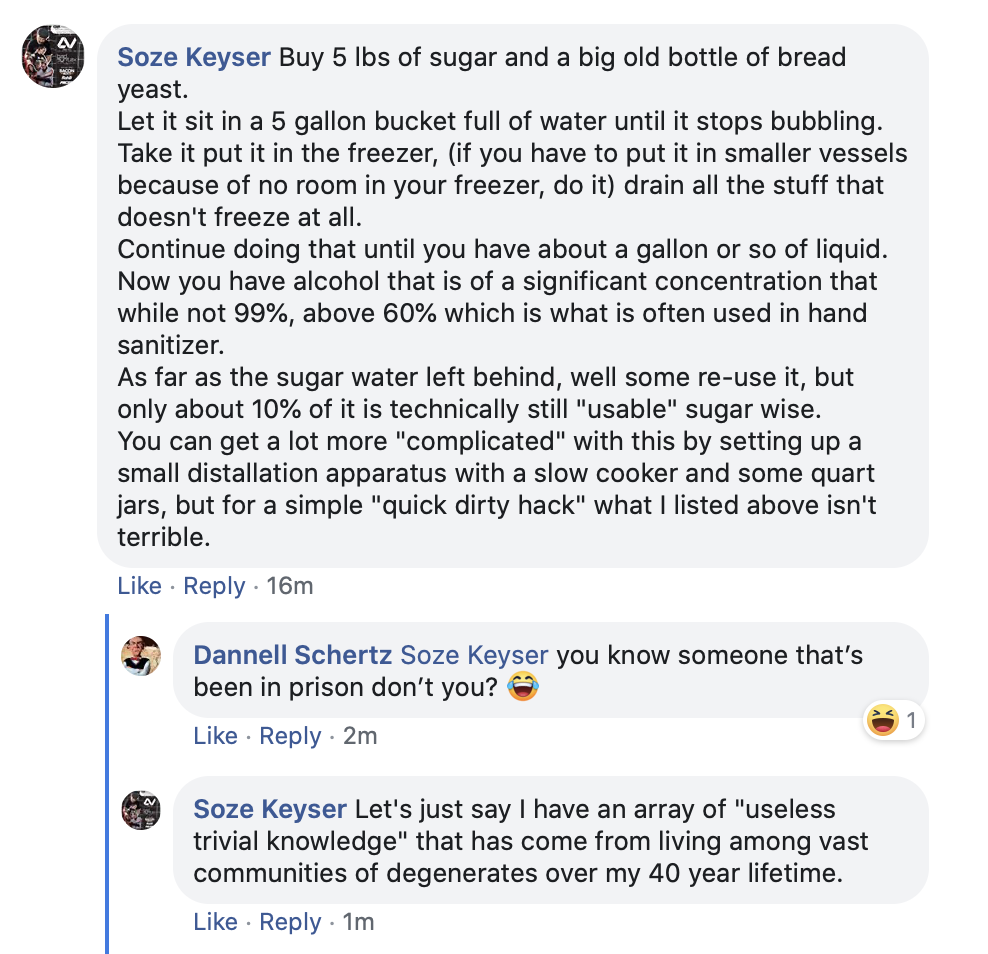
Task: Click the laughing emoji reaction badge
Action: [x=884, y=720]
